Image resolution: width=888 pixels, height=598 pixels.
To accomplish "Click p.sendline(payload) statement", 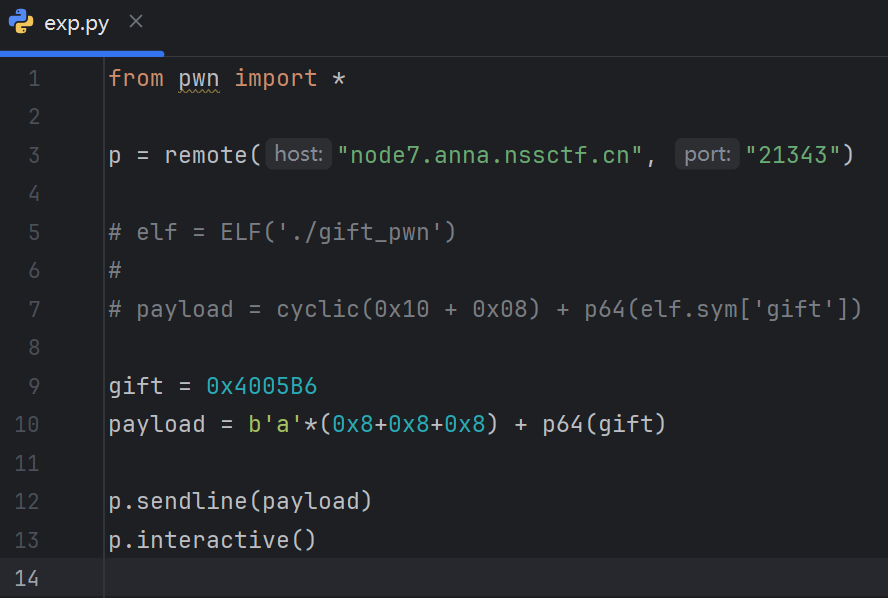I will point(240,502).
